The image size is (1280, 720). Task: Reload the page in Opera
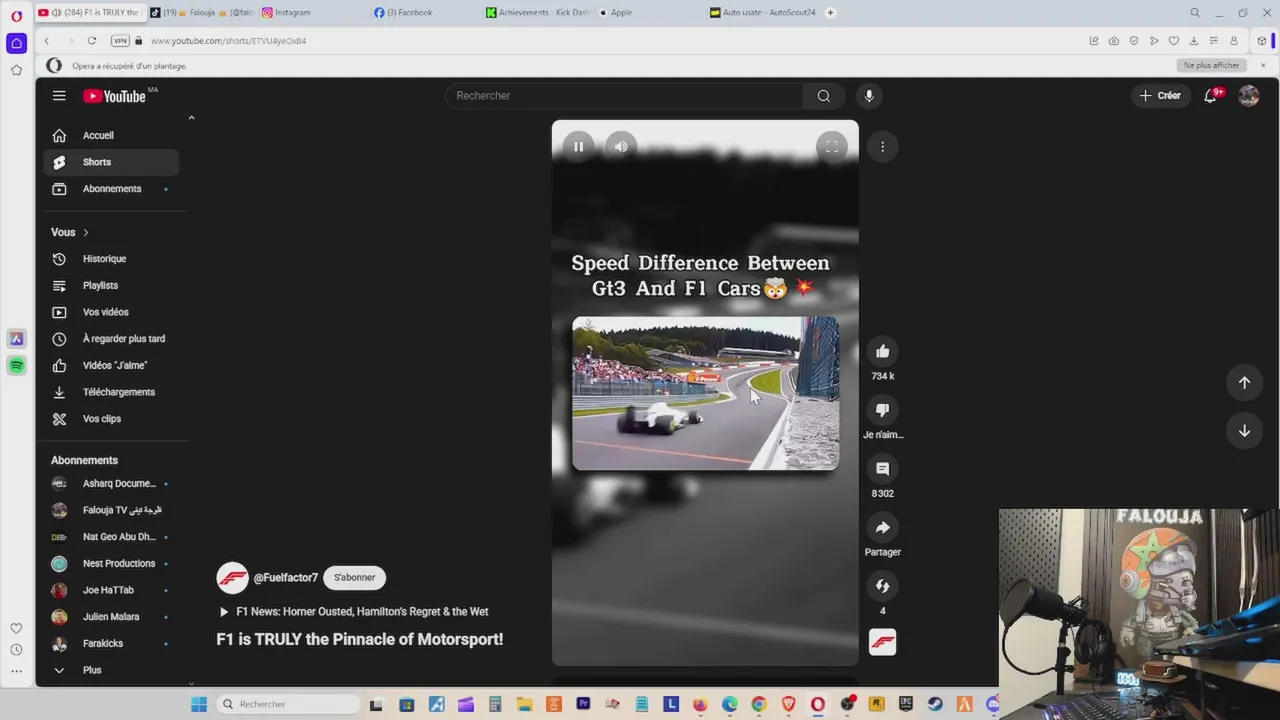click(91, 41)
